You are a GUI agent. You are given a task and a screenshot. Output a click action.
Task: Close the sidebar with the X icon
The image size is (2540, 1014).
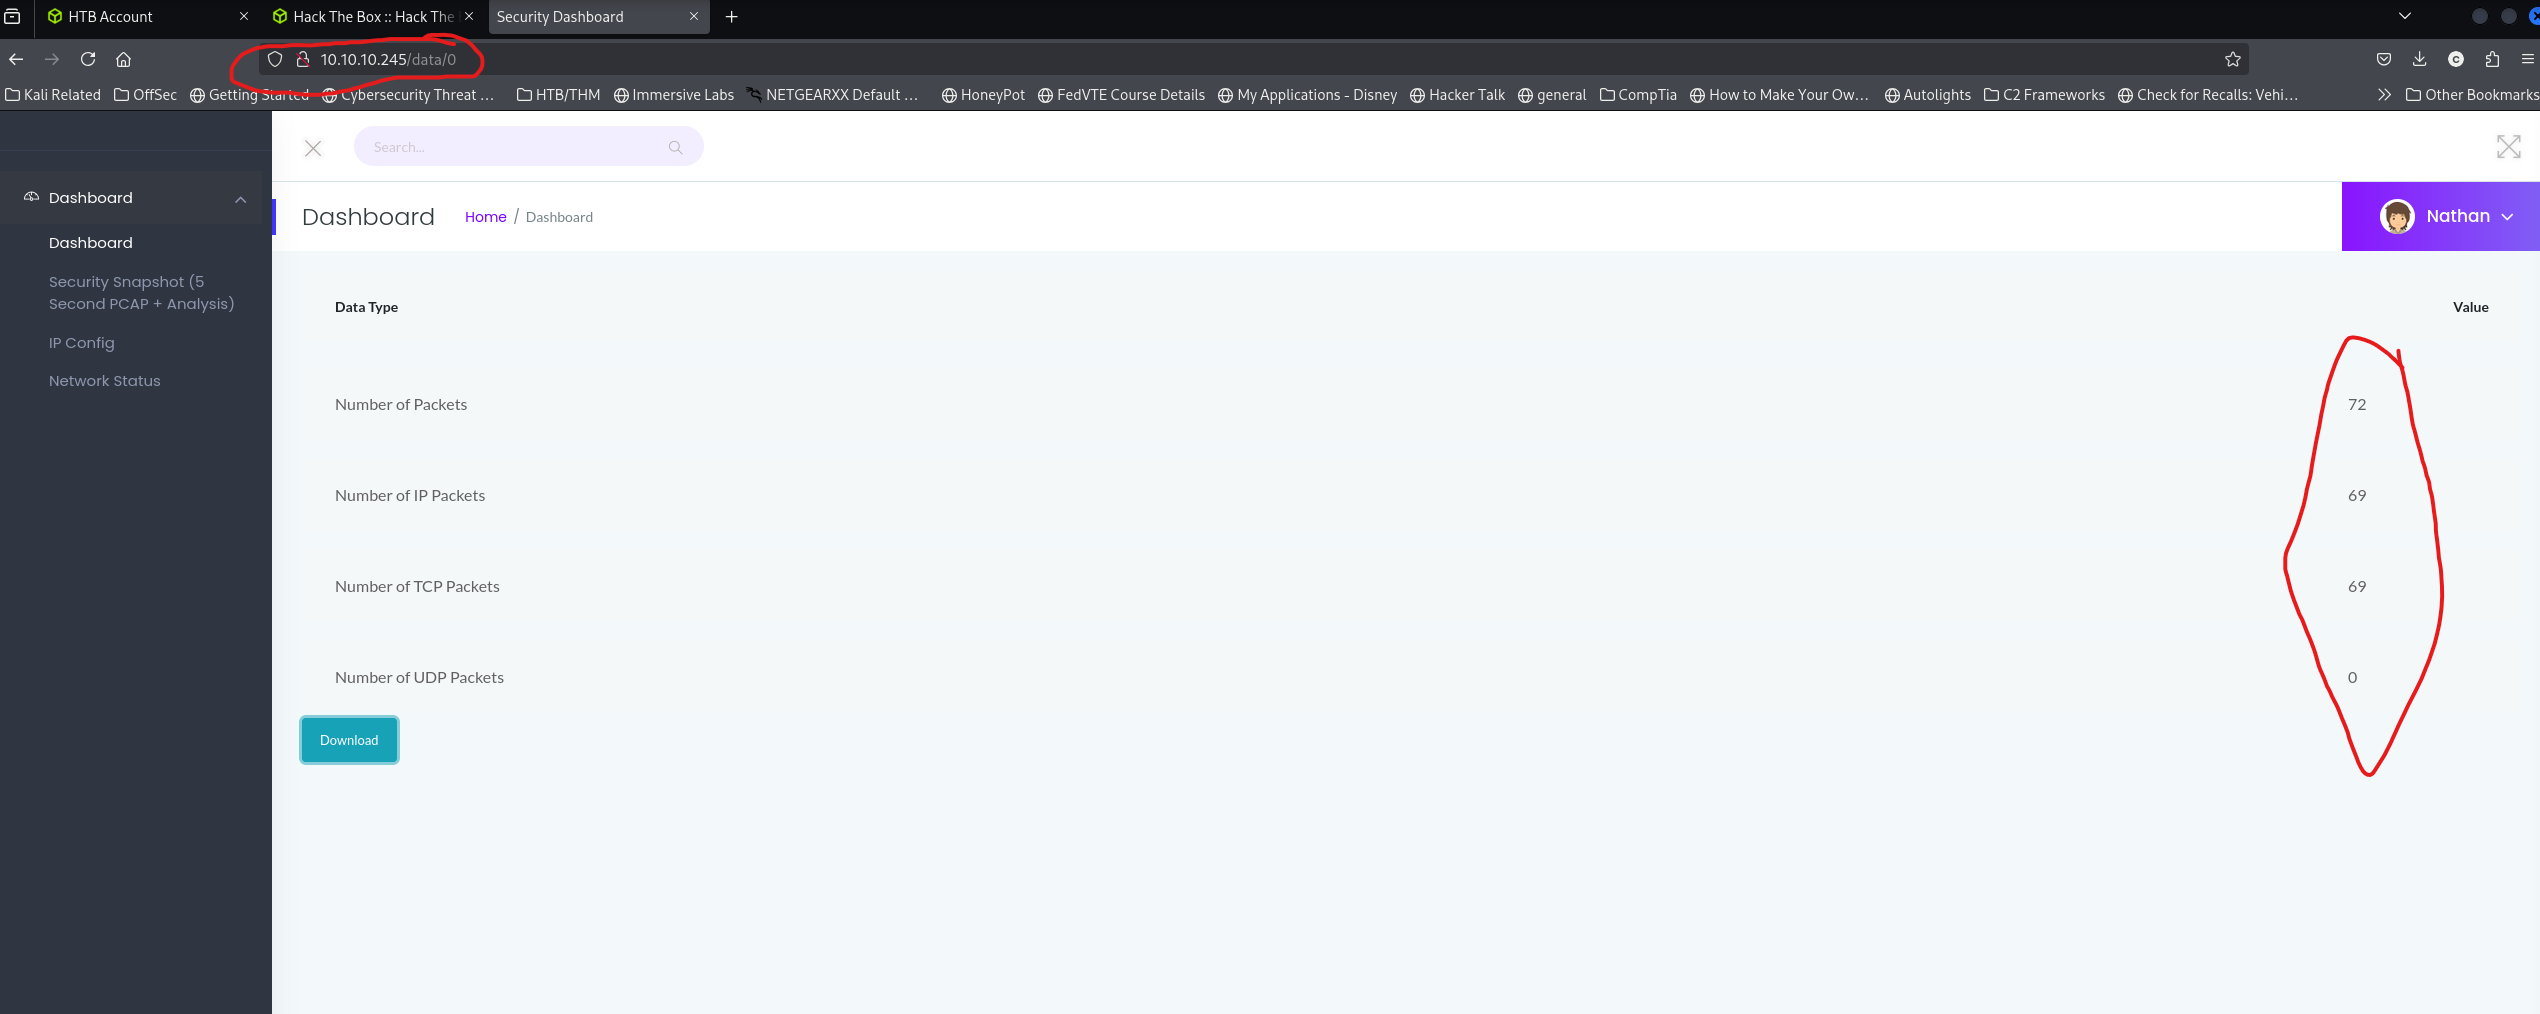(313, 148)
